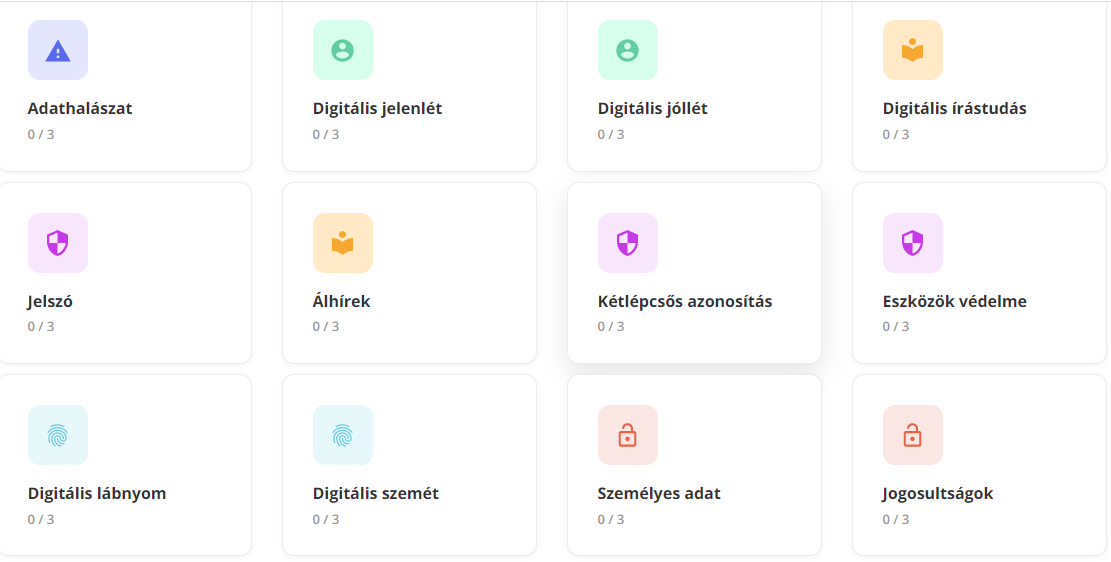Screen dimensions: 1111x562
Task: Click the Adathalászat warning triangle icon
Action: tap(58, 50)
